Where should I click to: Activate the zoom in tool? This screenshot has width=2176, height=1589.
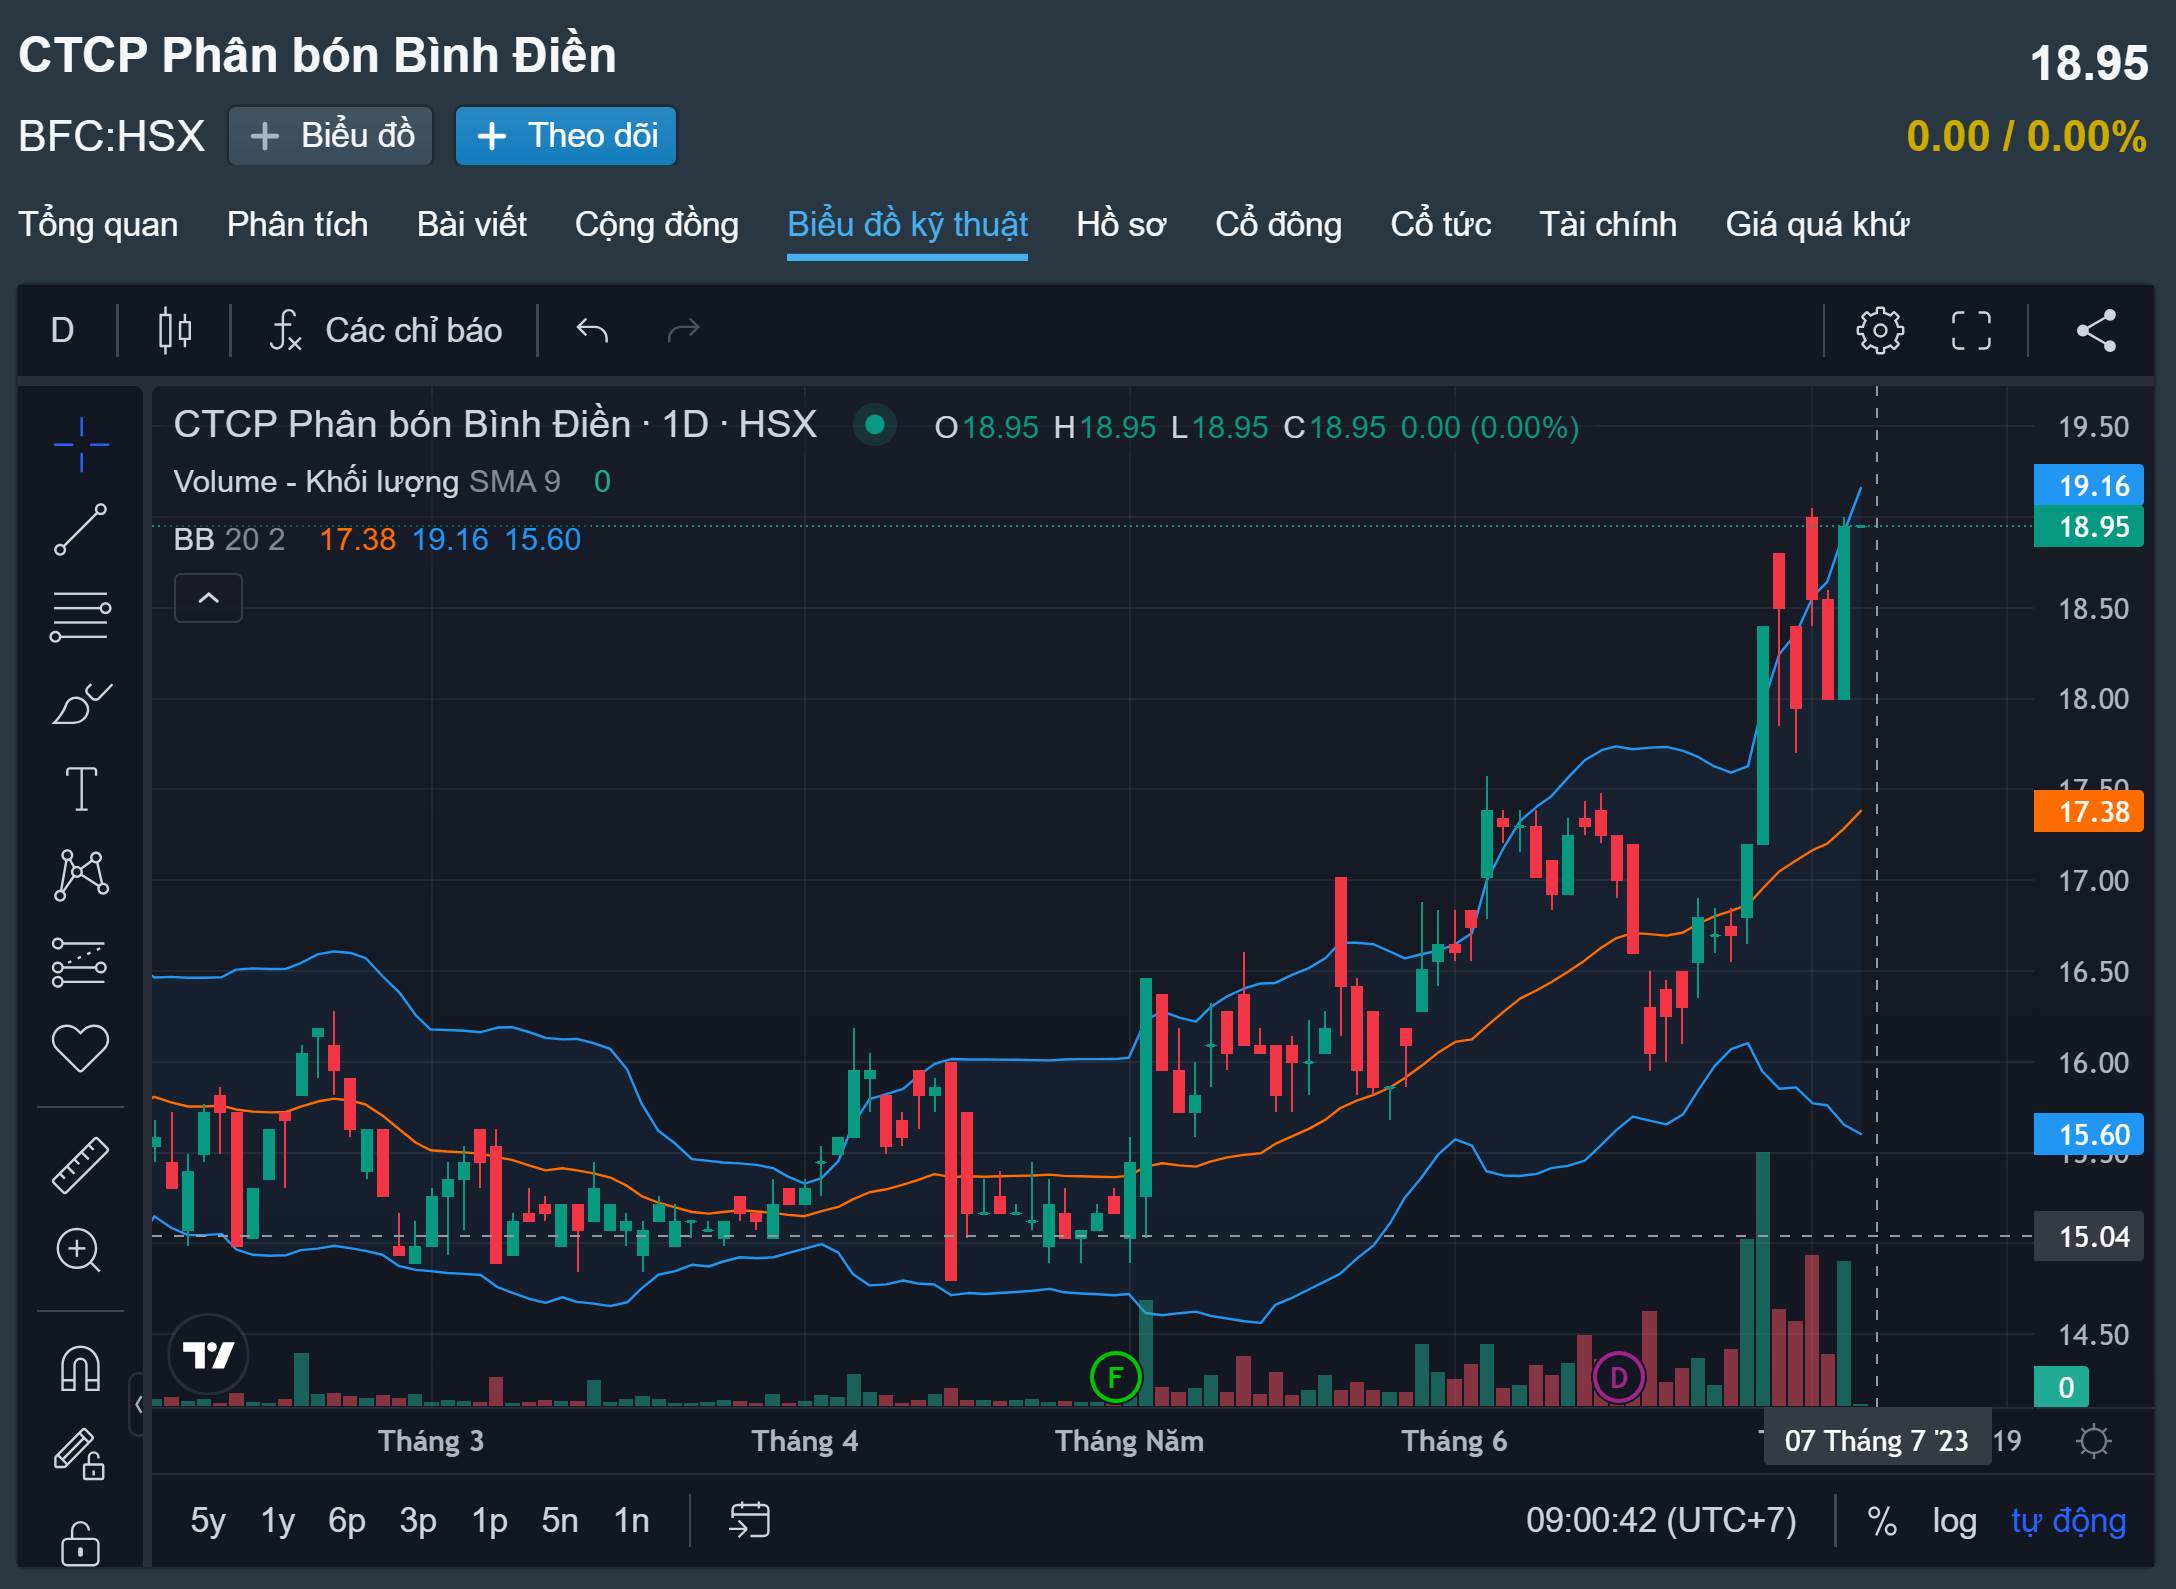click(x=79, y=1250)
